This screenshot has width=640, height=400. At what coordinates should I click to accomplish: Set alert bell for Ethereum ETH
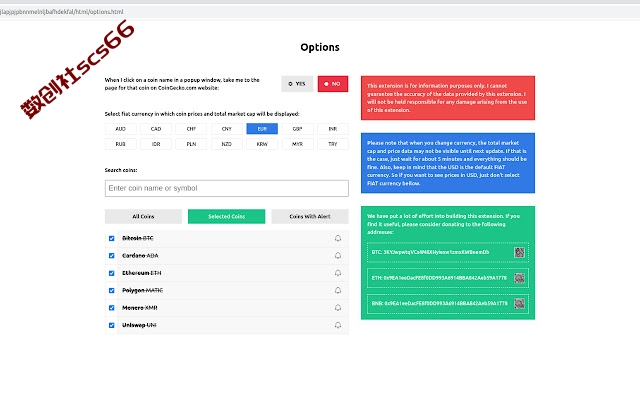pos(338,273)
